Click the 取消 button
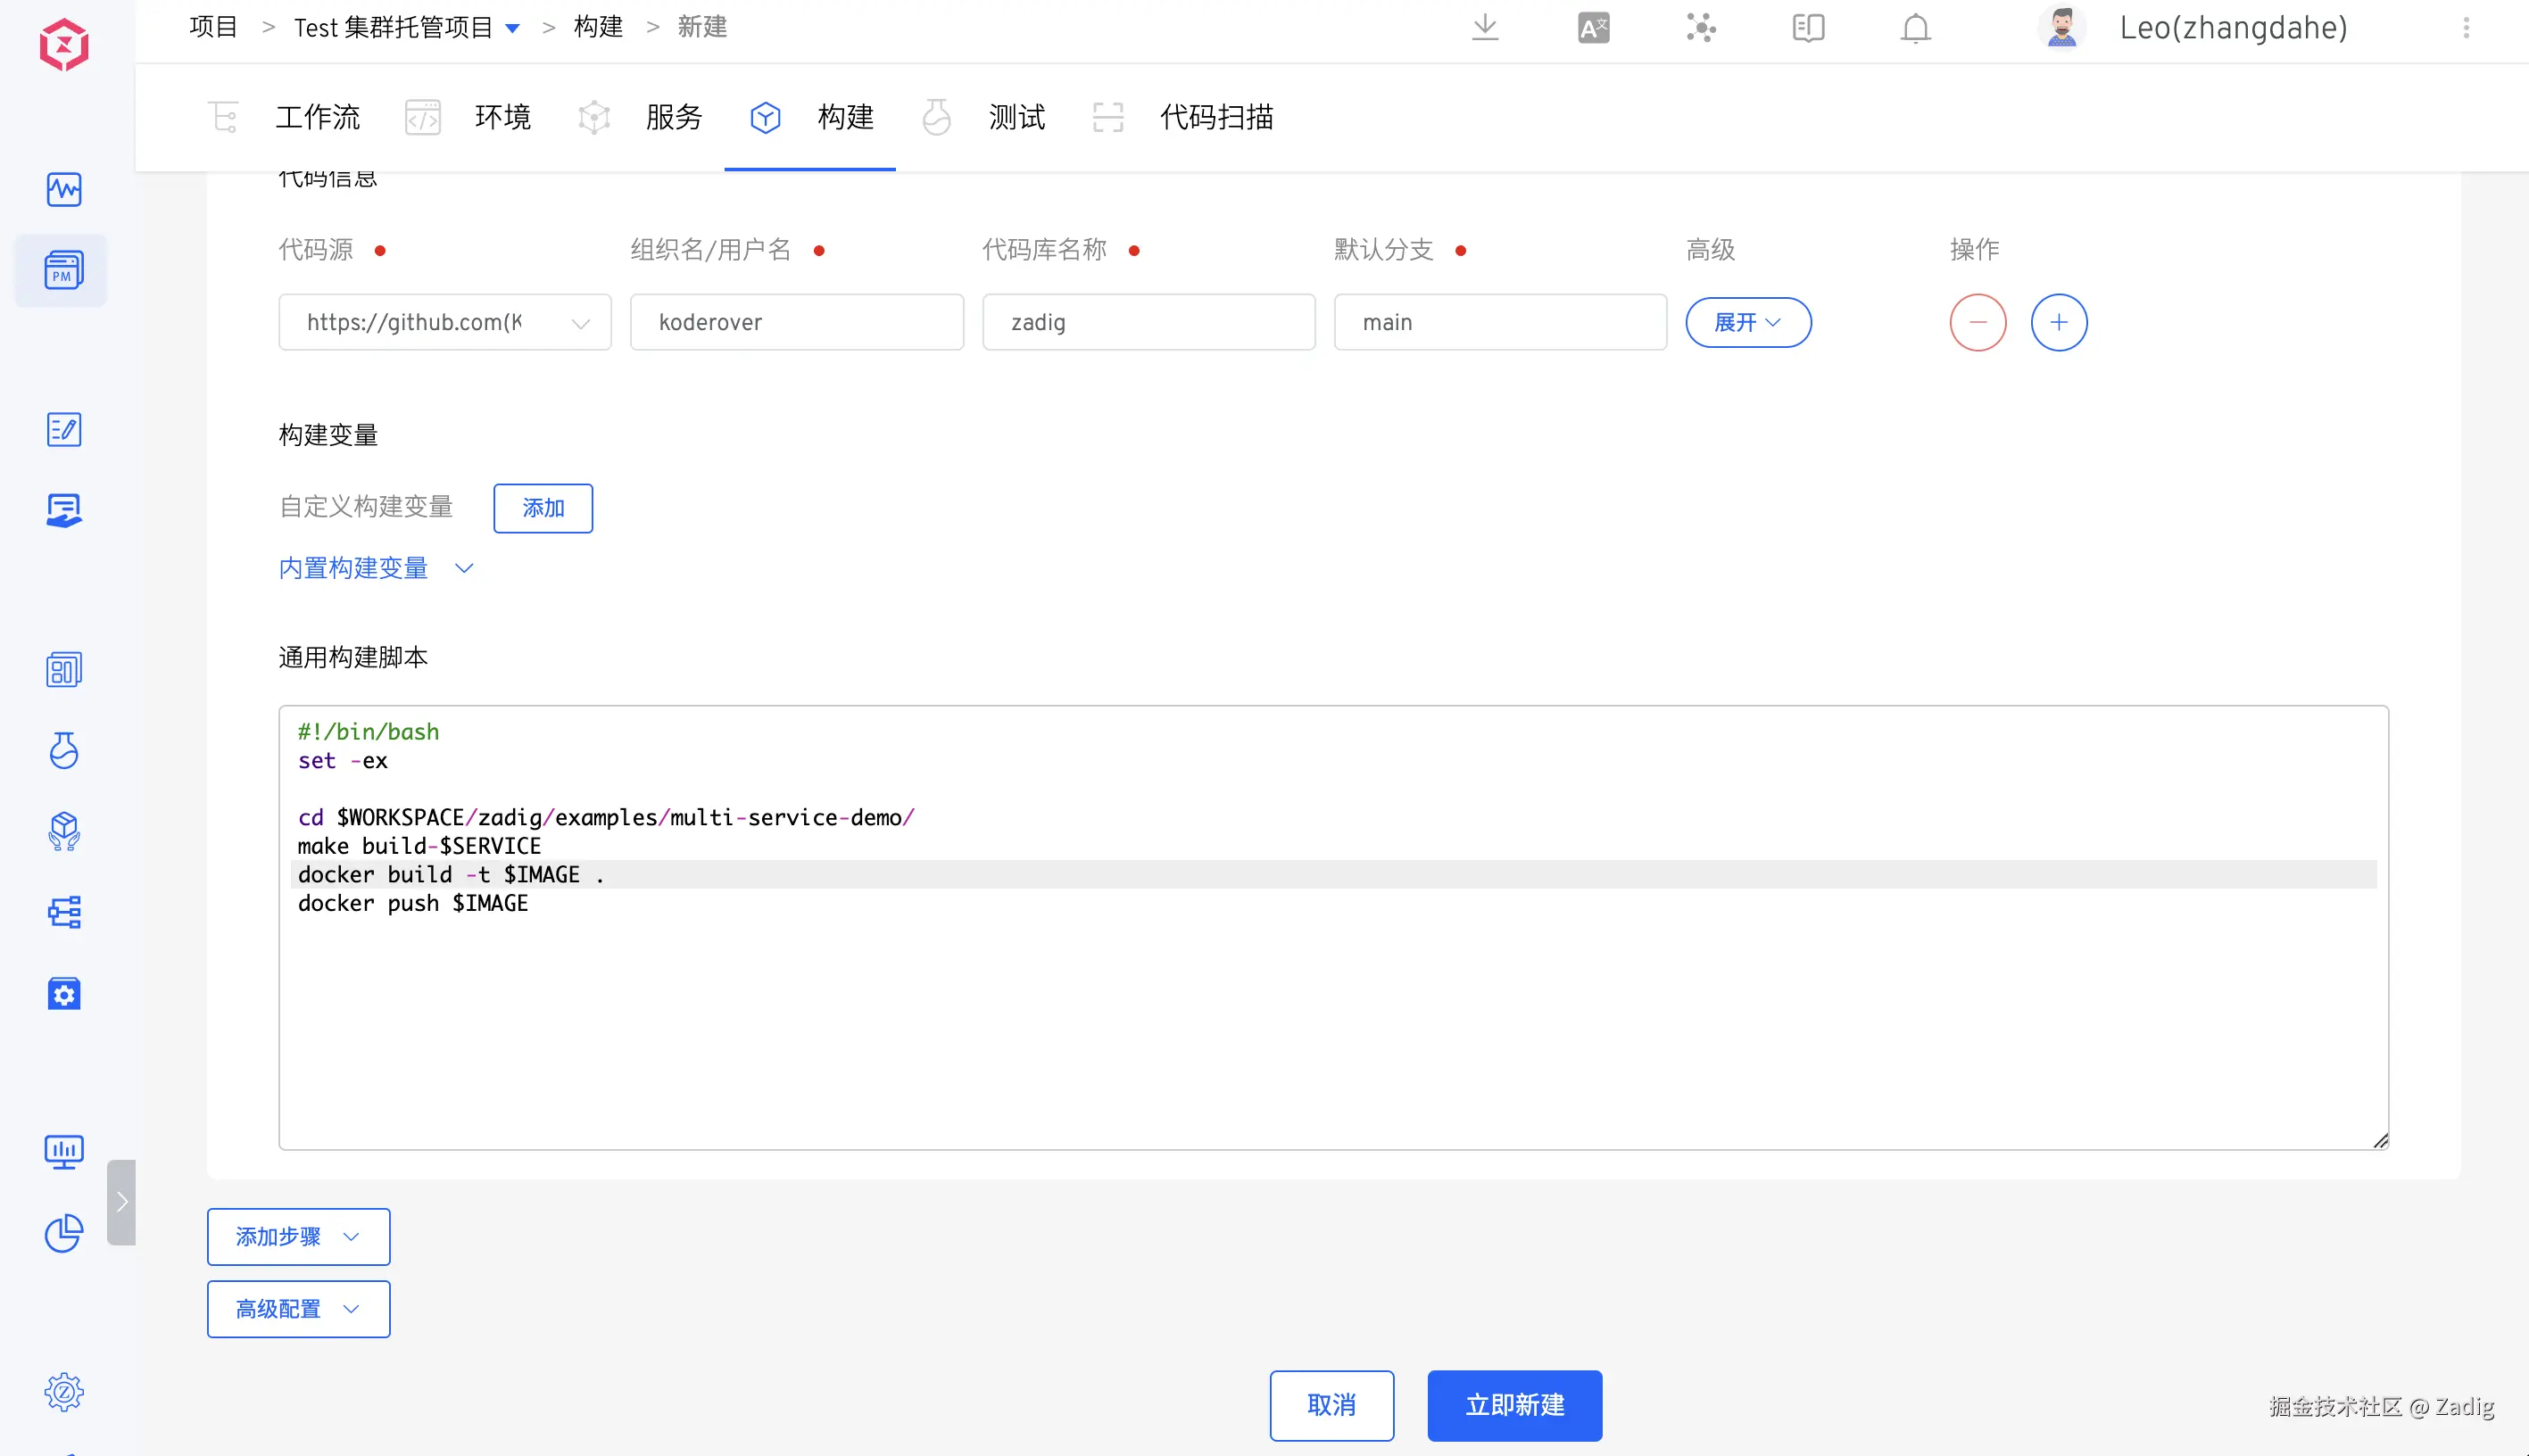Screen dimensions: 2529x1456 click(x=1331, y=1405)
